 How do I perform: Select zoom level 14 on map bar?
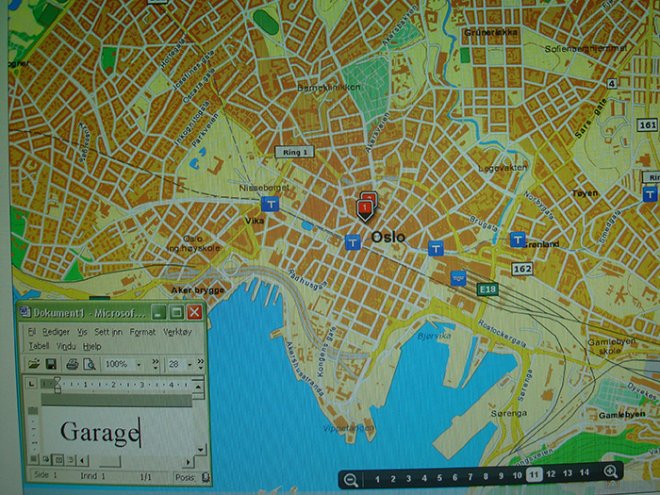tap(584, 475)
